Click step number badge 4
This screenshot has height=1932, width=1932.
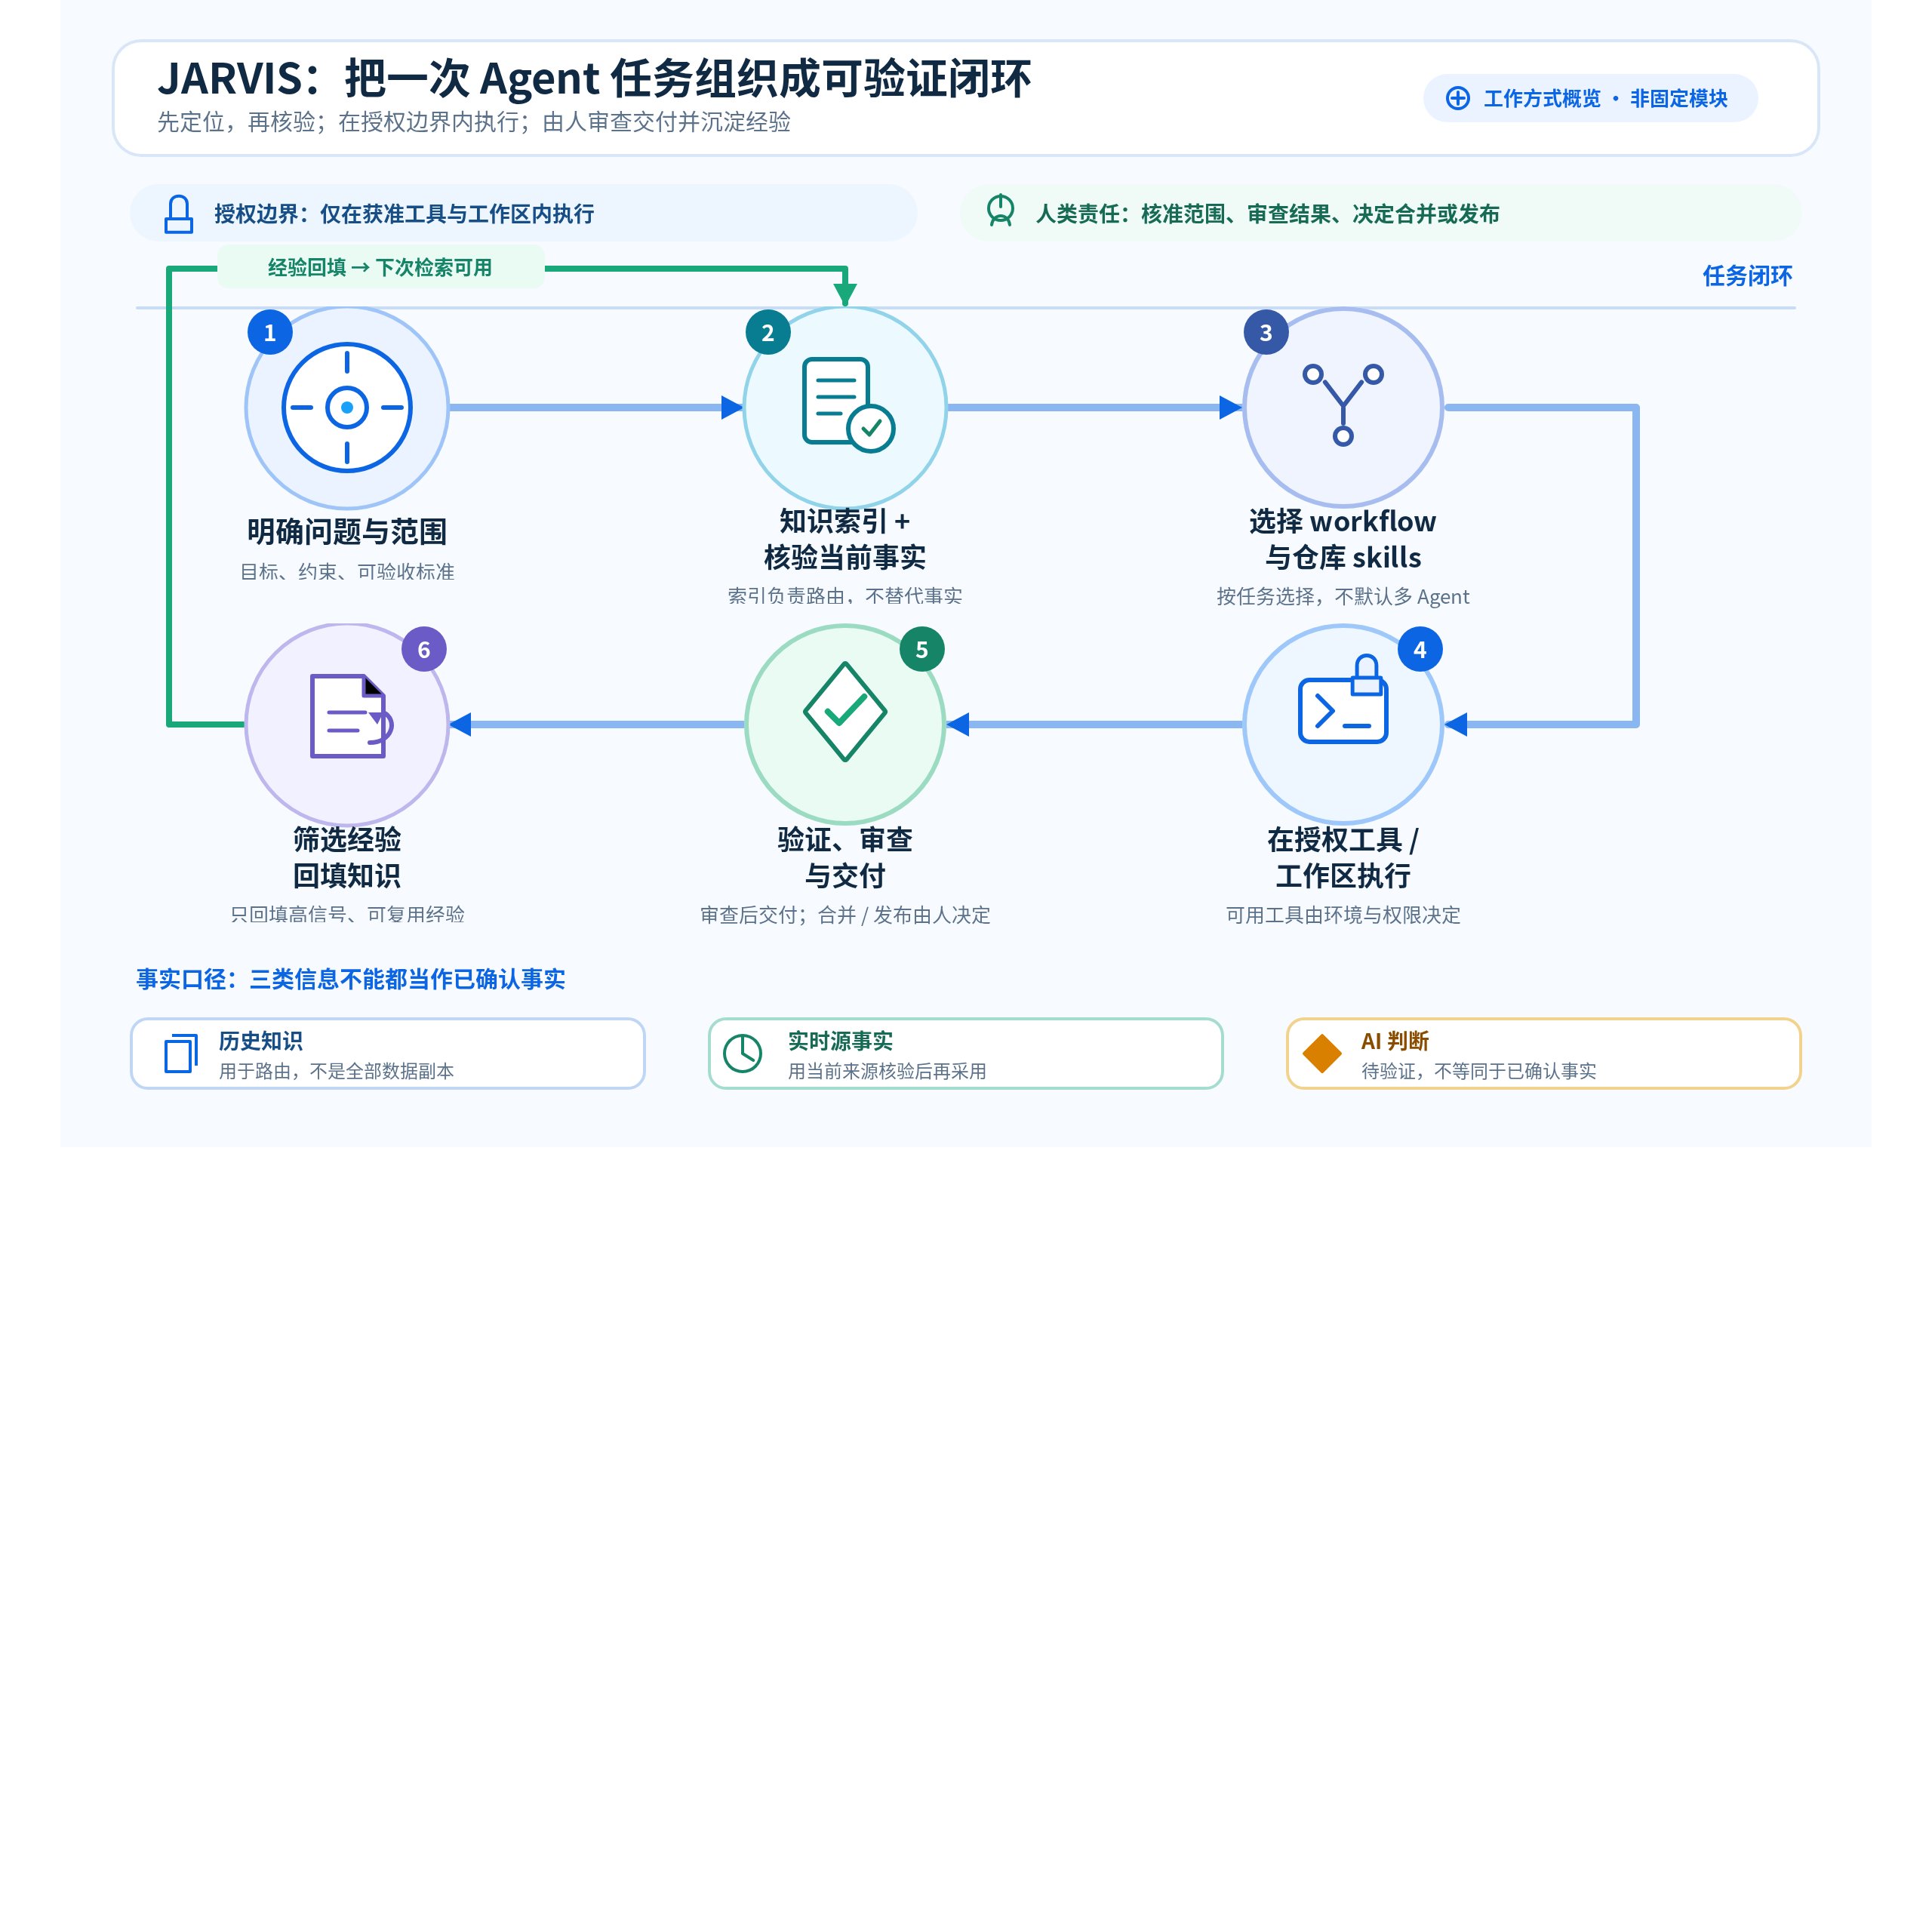[x=1420, y=649]
